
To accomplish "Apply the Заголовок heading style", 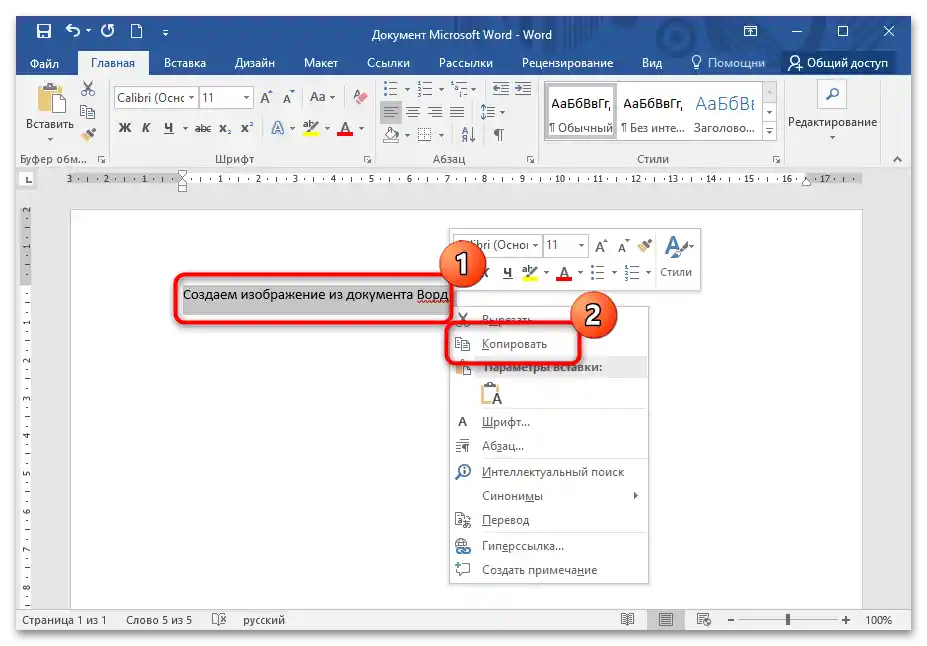I will tap(725, 112).
